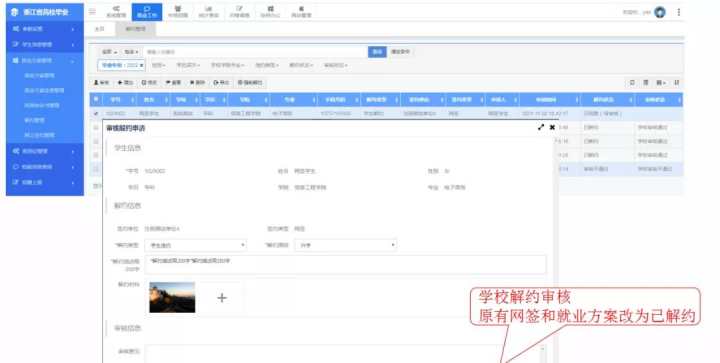Close the 审核解约申请 dialog with the x icon

pos(552,128)
